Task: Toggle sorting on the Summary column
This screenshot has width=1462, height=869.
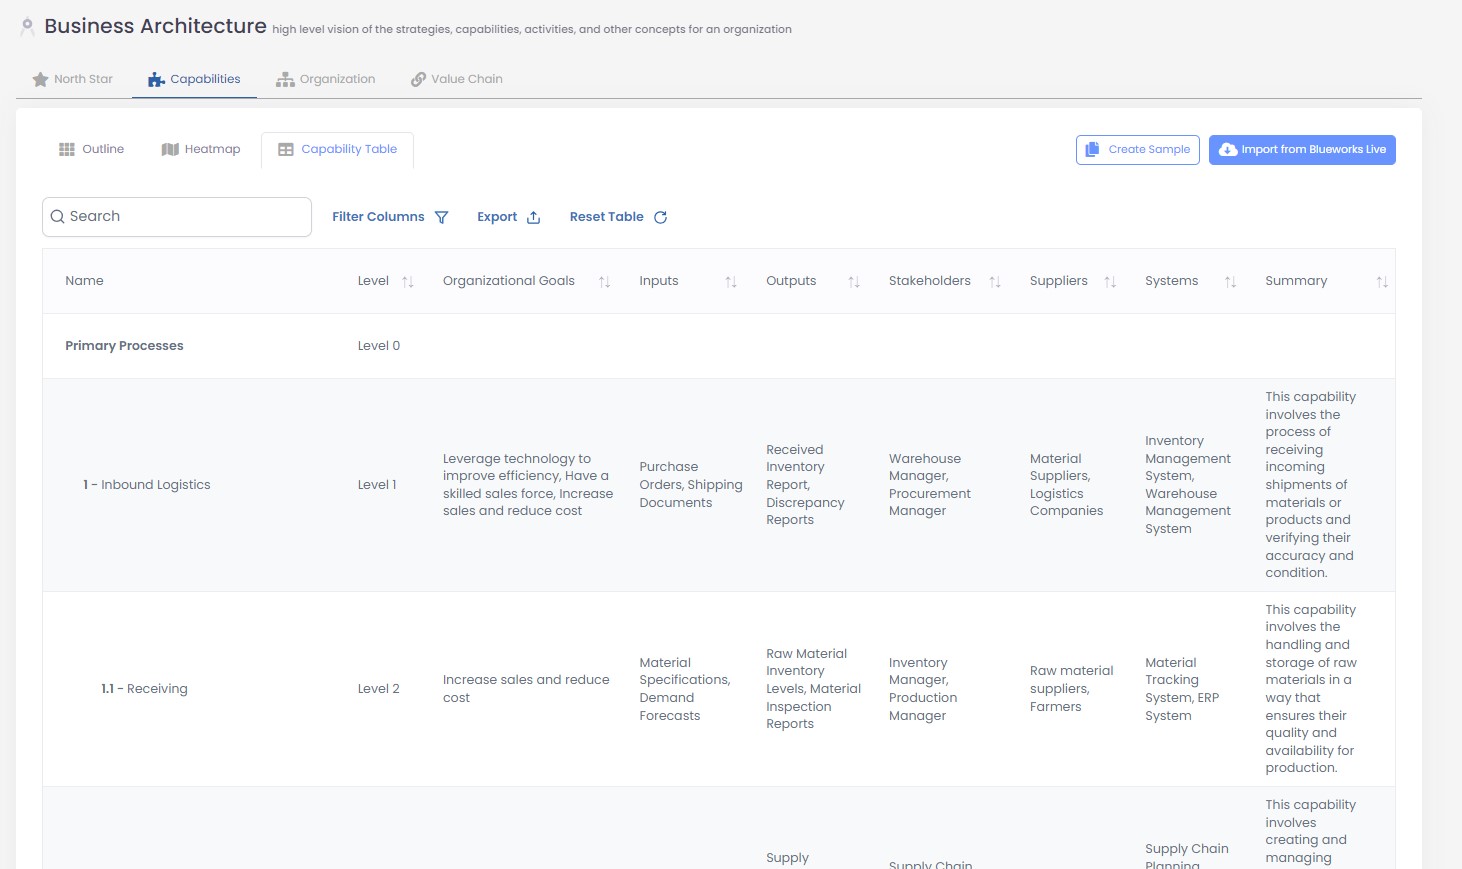Action: click(x=1383, y=281)
